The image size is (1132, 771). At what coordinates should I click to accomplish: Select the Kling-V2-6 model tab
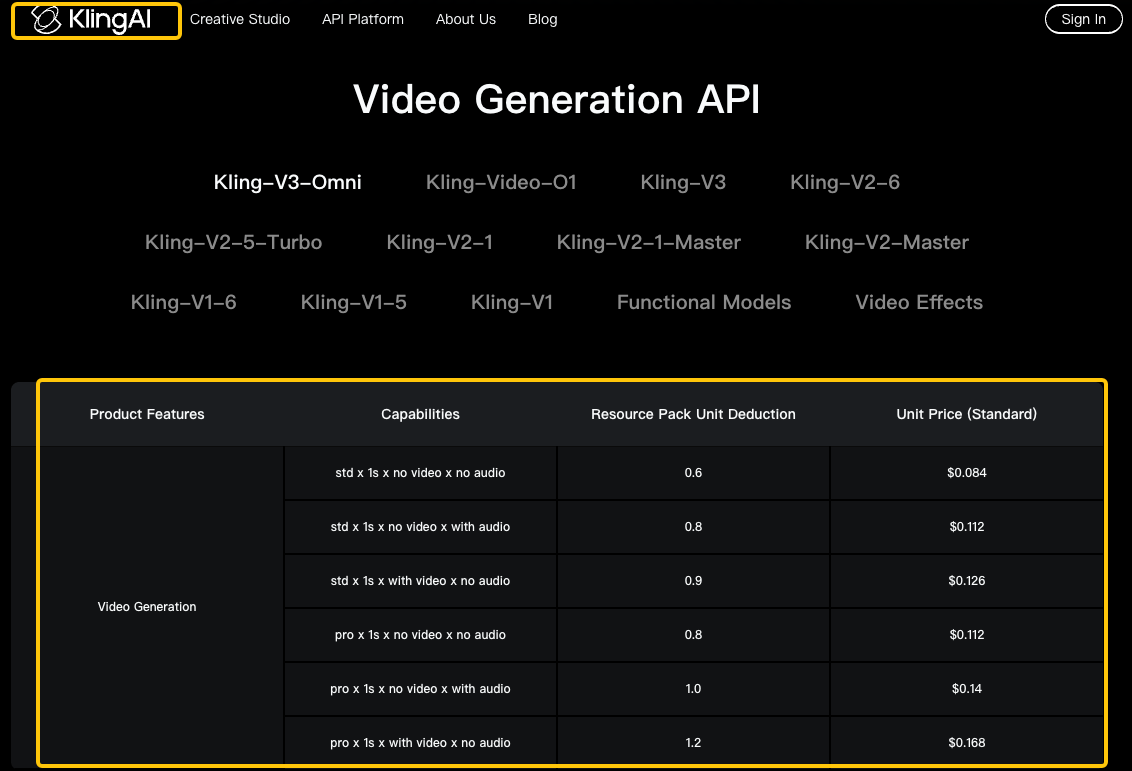click(x=845, y=182)
